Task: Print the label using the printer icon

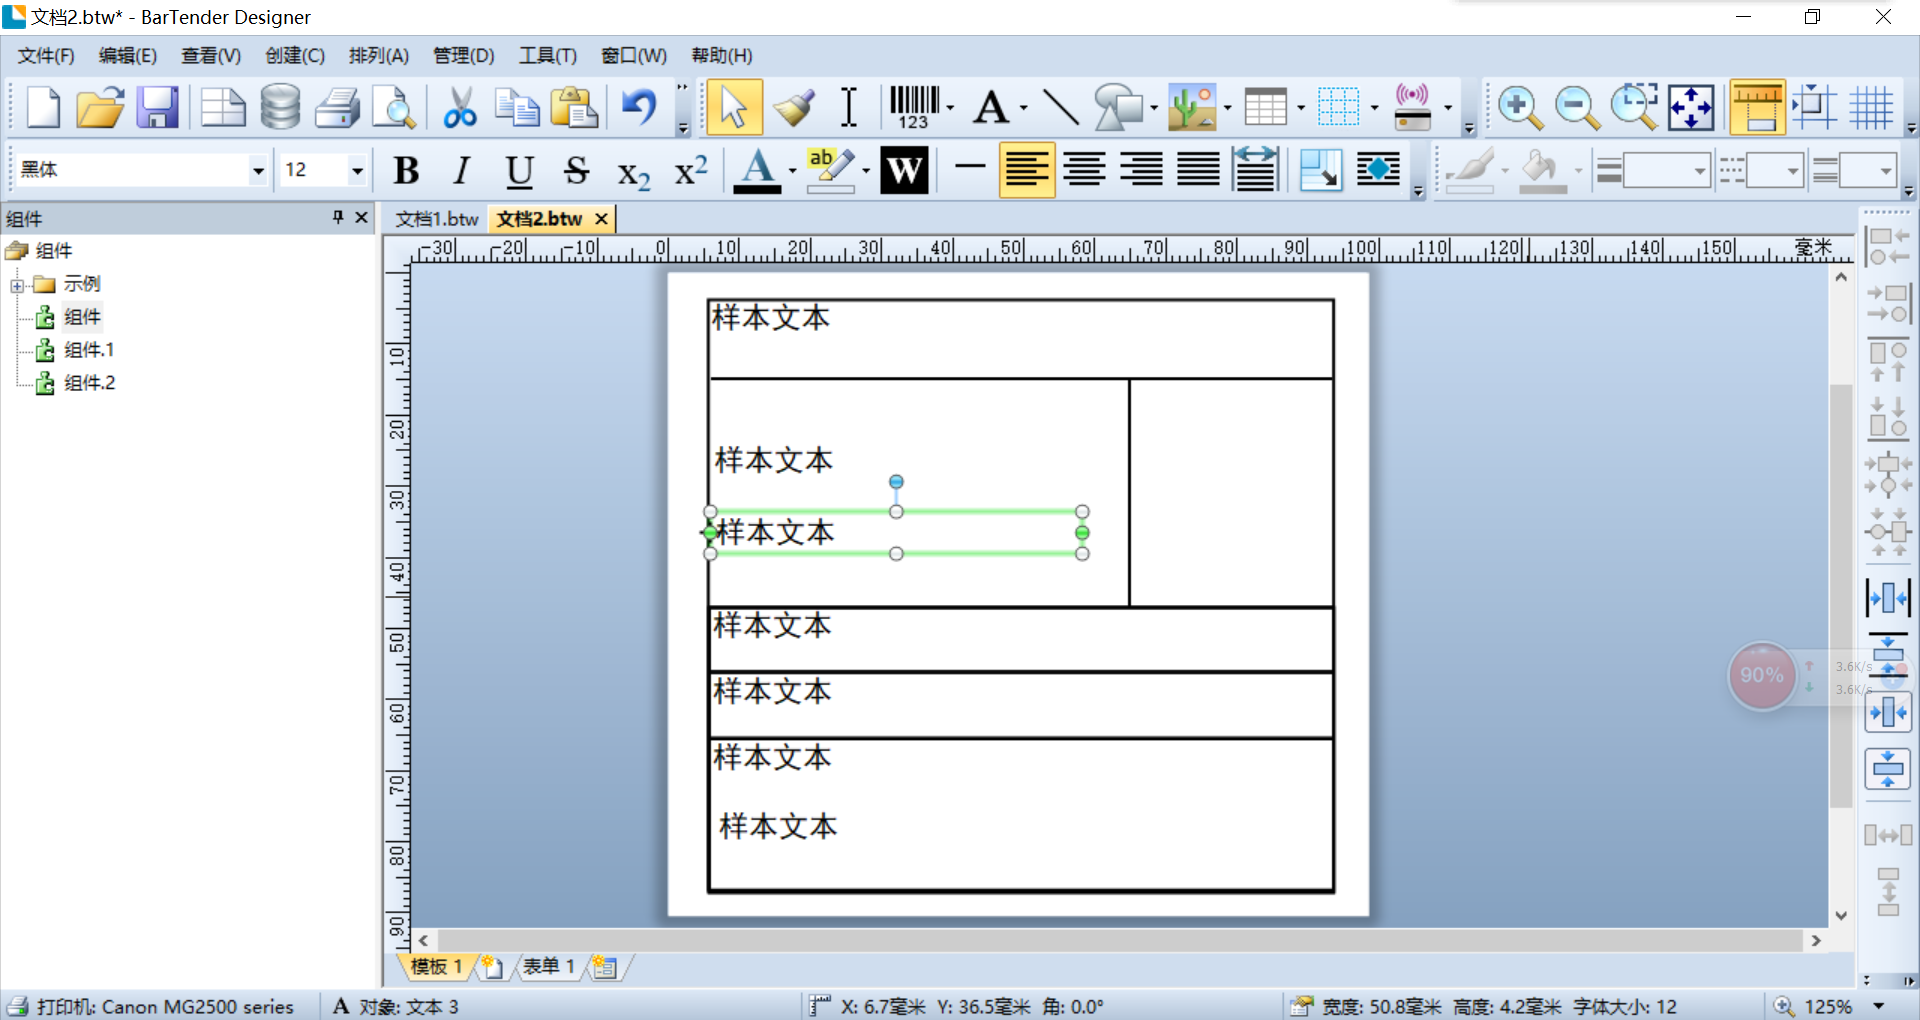Action: [338, 107]
